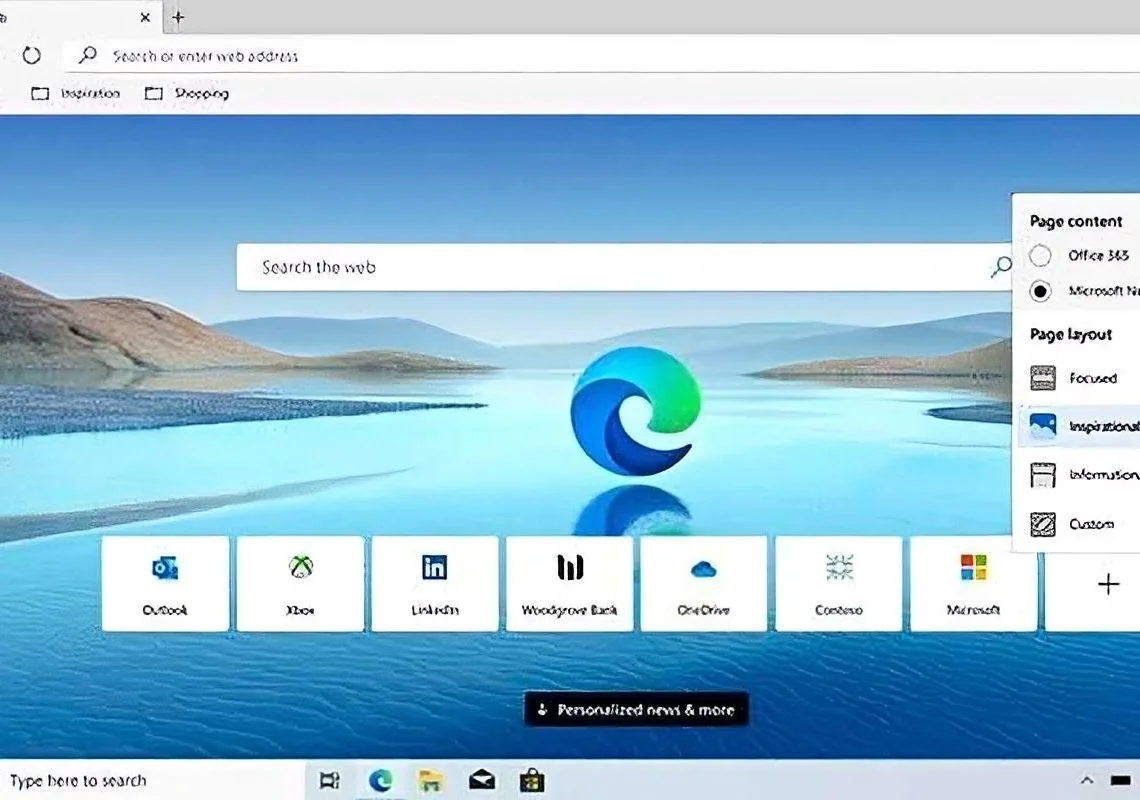Click the Windows taskbar search box

click(x=153, y=780)
